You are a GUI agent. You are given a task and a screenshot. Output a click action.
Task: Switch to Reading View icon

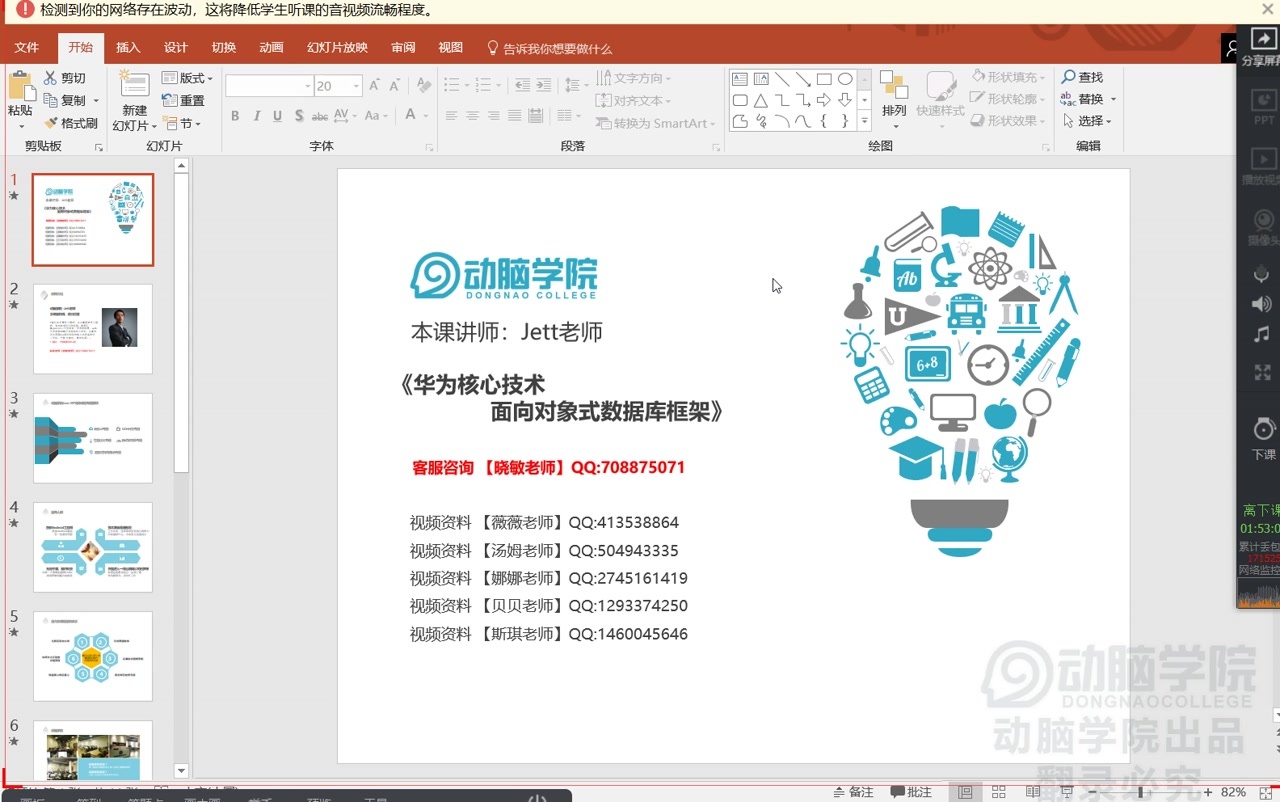click(1033, 792)
